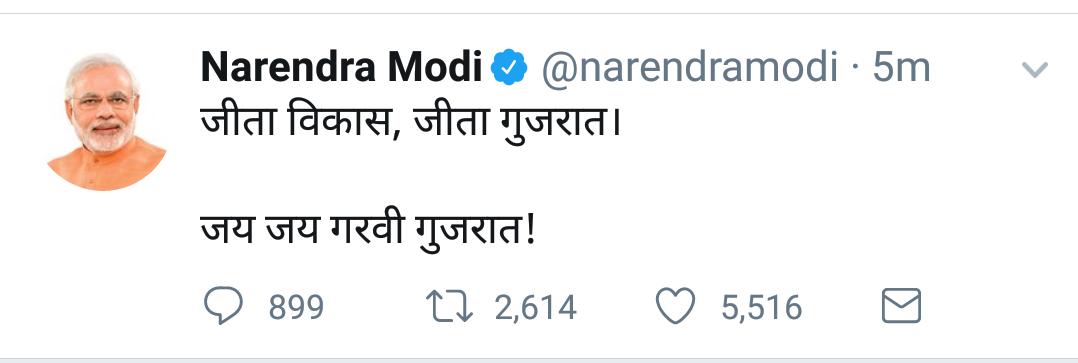Click the 5,516 likes count
This screenshot has height=363, width=1078.
[x=762, y=307]
